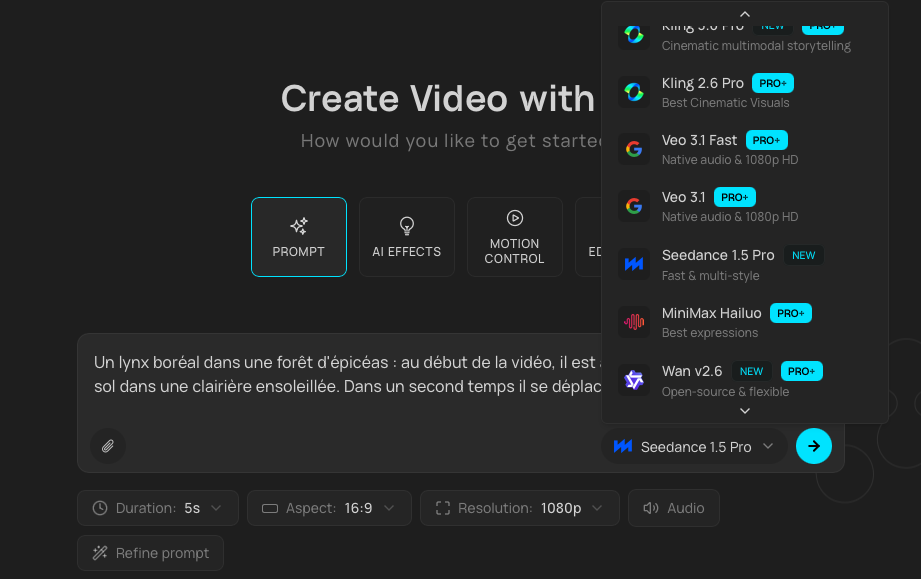The width and height of the screenshot is (921, 579).
Task: Switch to AI Effects tab
Action: (x=406, y=237)
